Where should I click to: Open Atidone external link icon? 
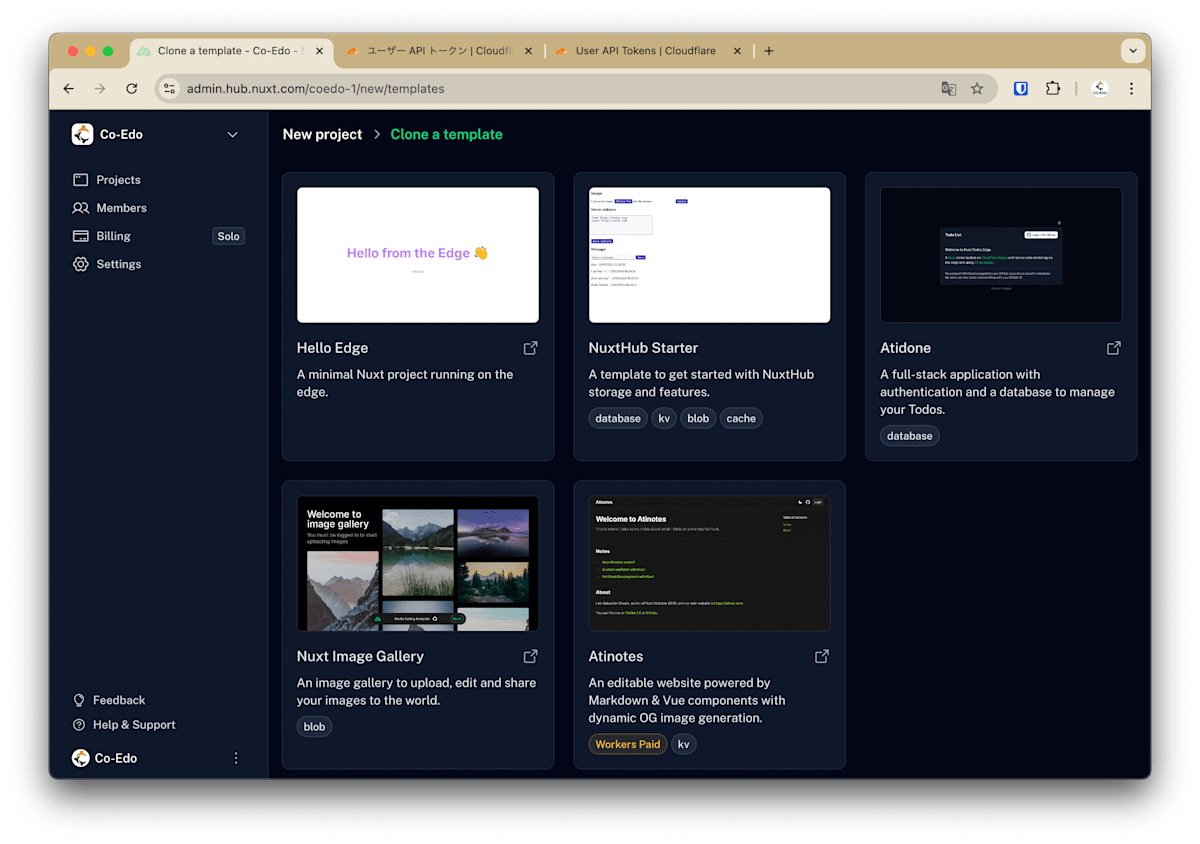pos(1114,348)
